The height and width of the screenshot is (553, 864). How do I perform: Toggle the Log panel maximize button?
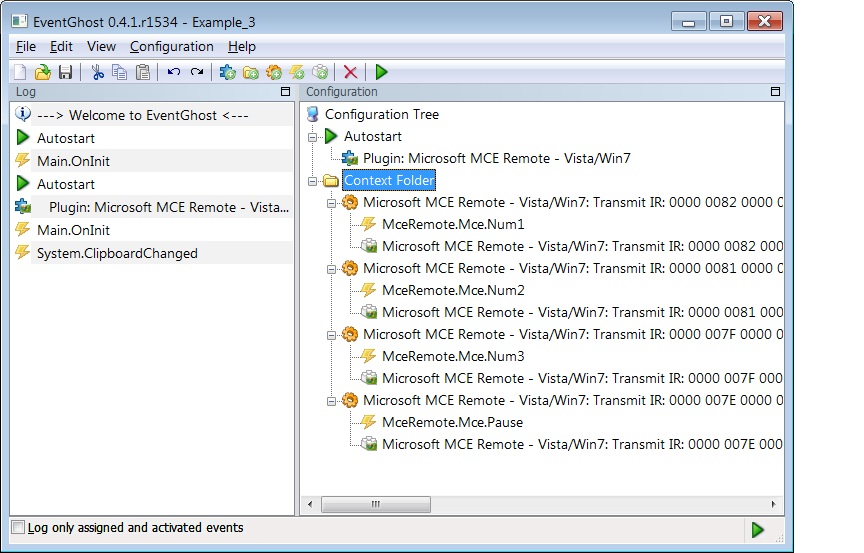(285, 91)
